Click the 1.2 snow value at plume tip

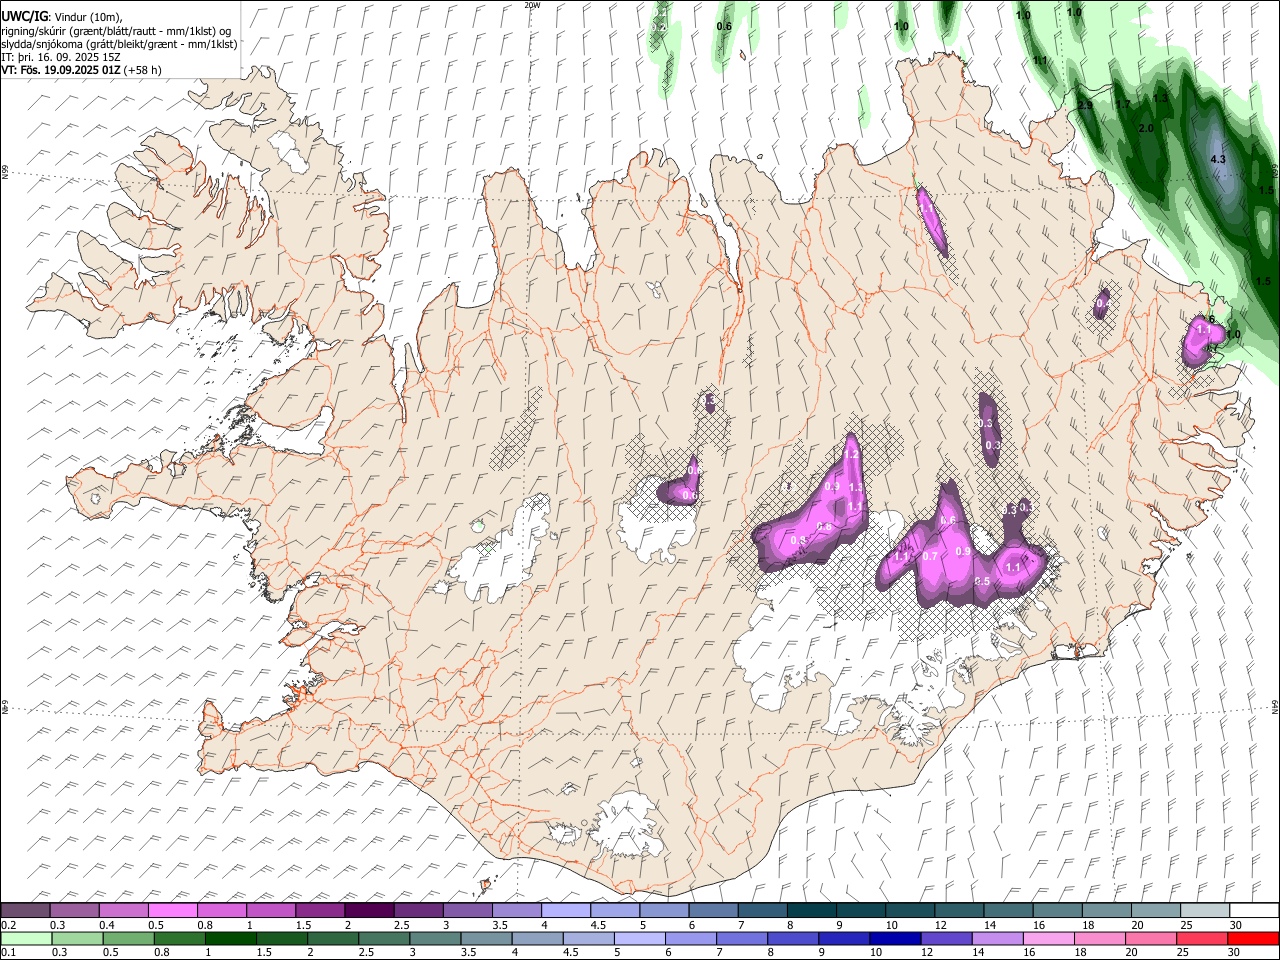(852, 454)
